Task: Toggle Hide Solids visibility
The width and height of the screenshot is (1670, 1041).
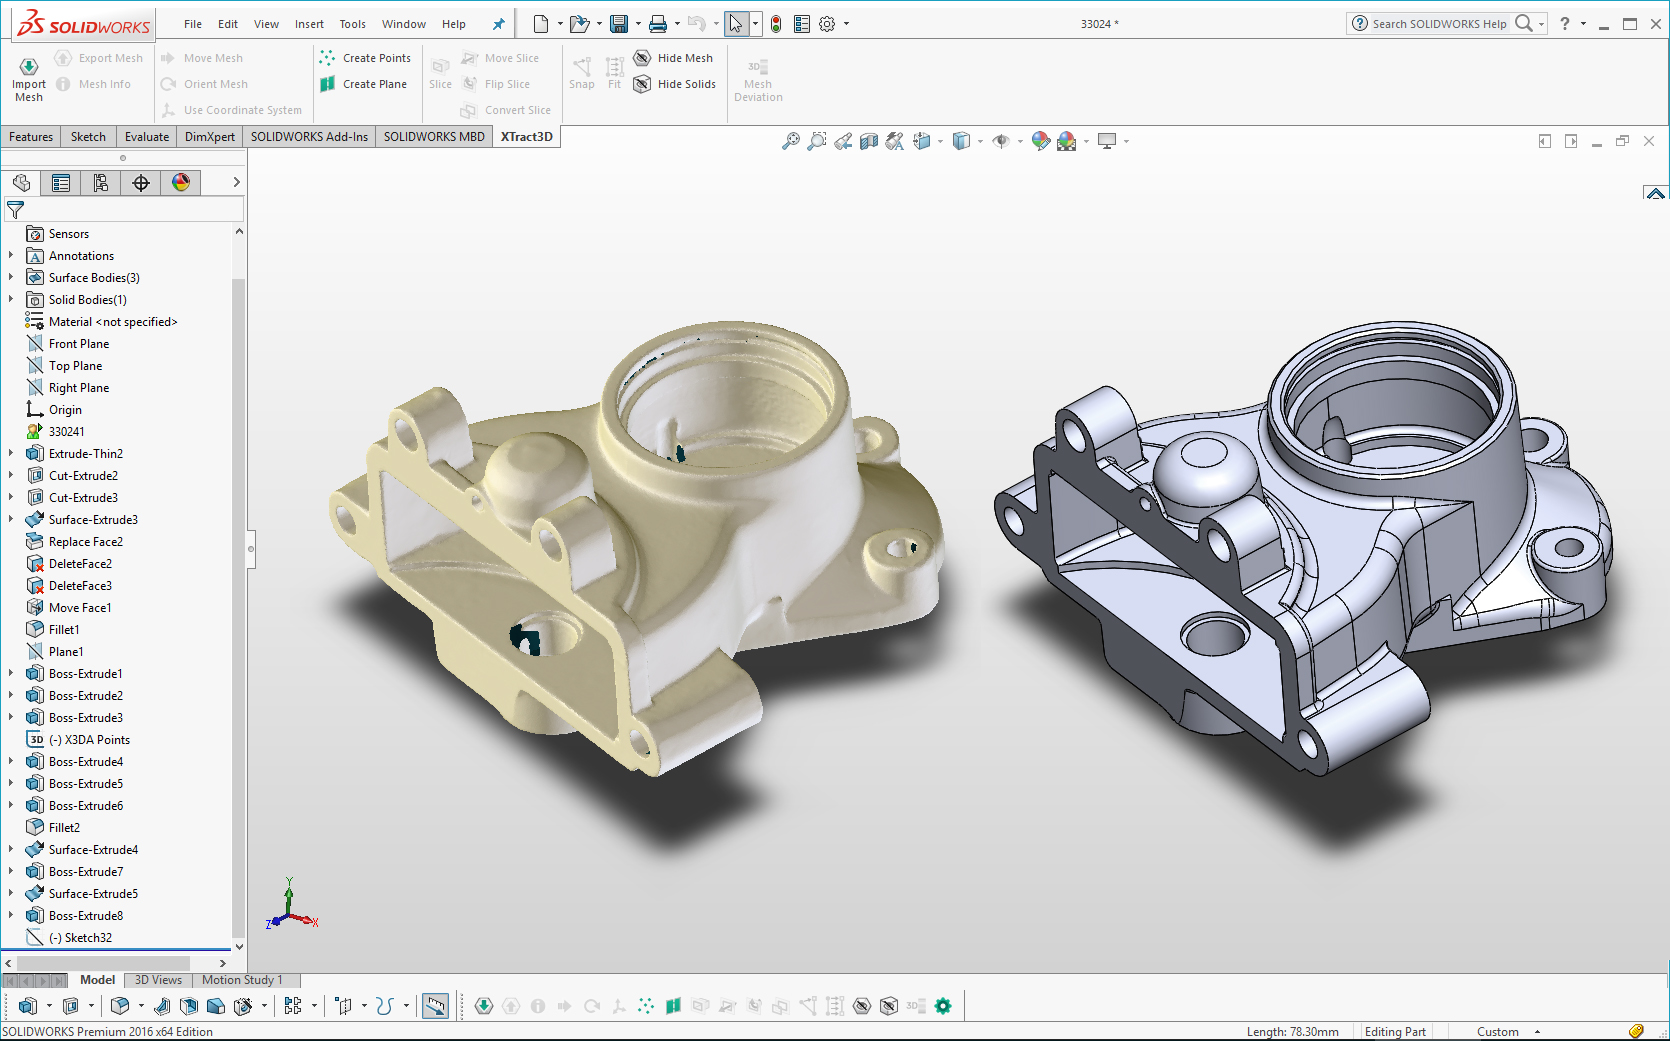Action: click(675, 84)
